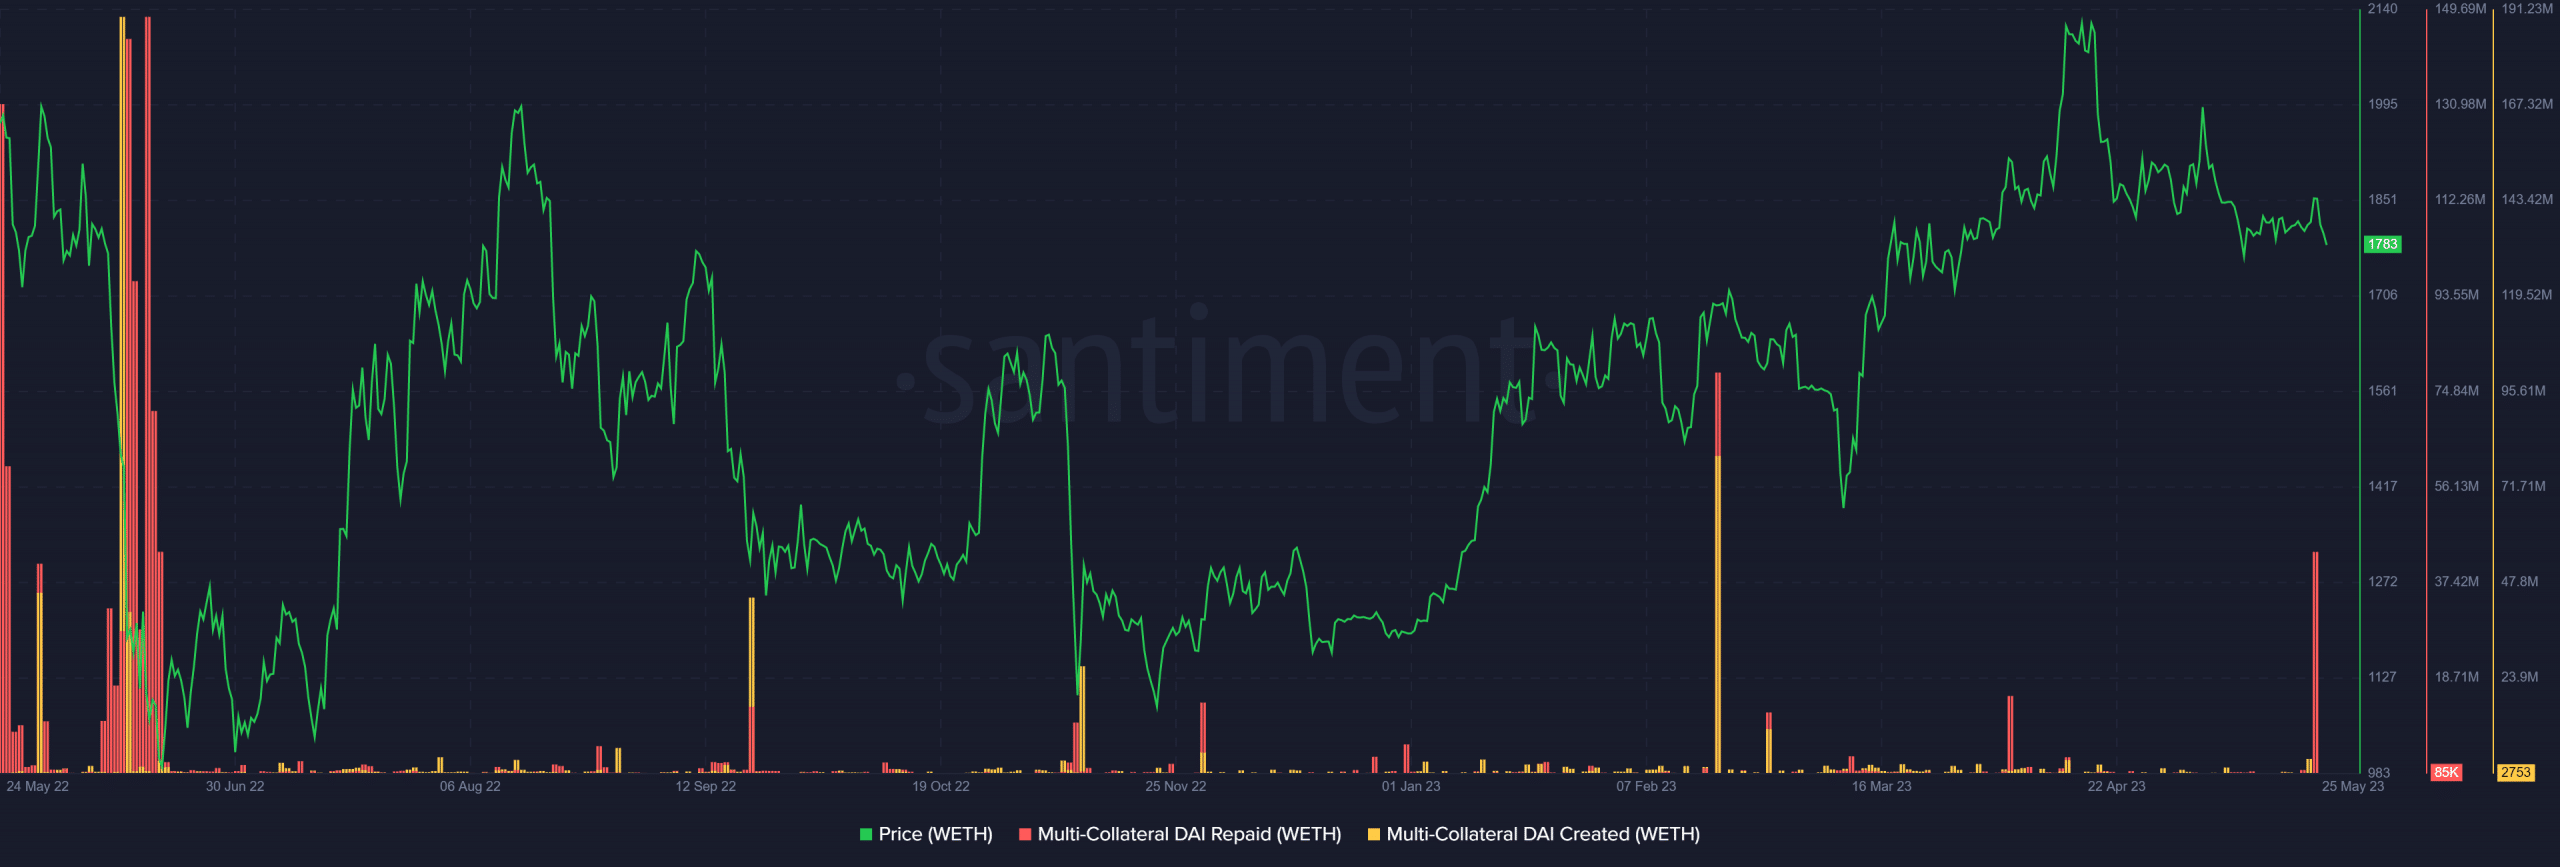Click the 95.61M created axis value
The image size is (2560, 867).
coord(2523,391)
